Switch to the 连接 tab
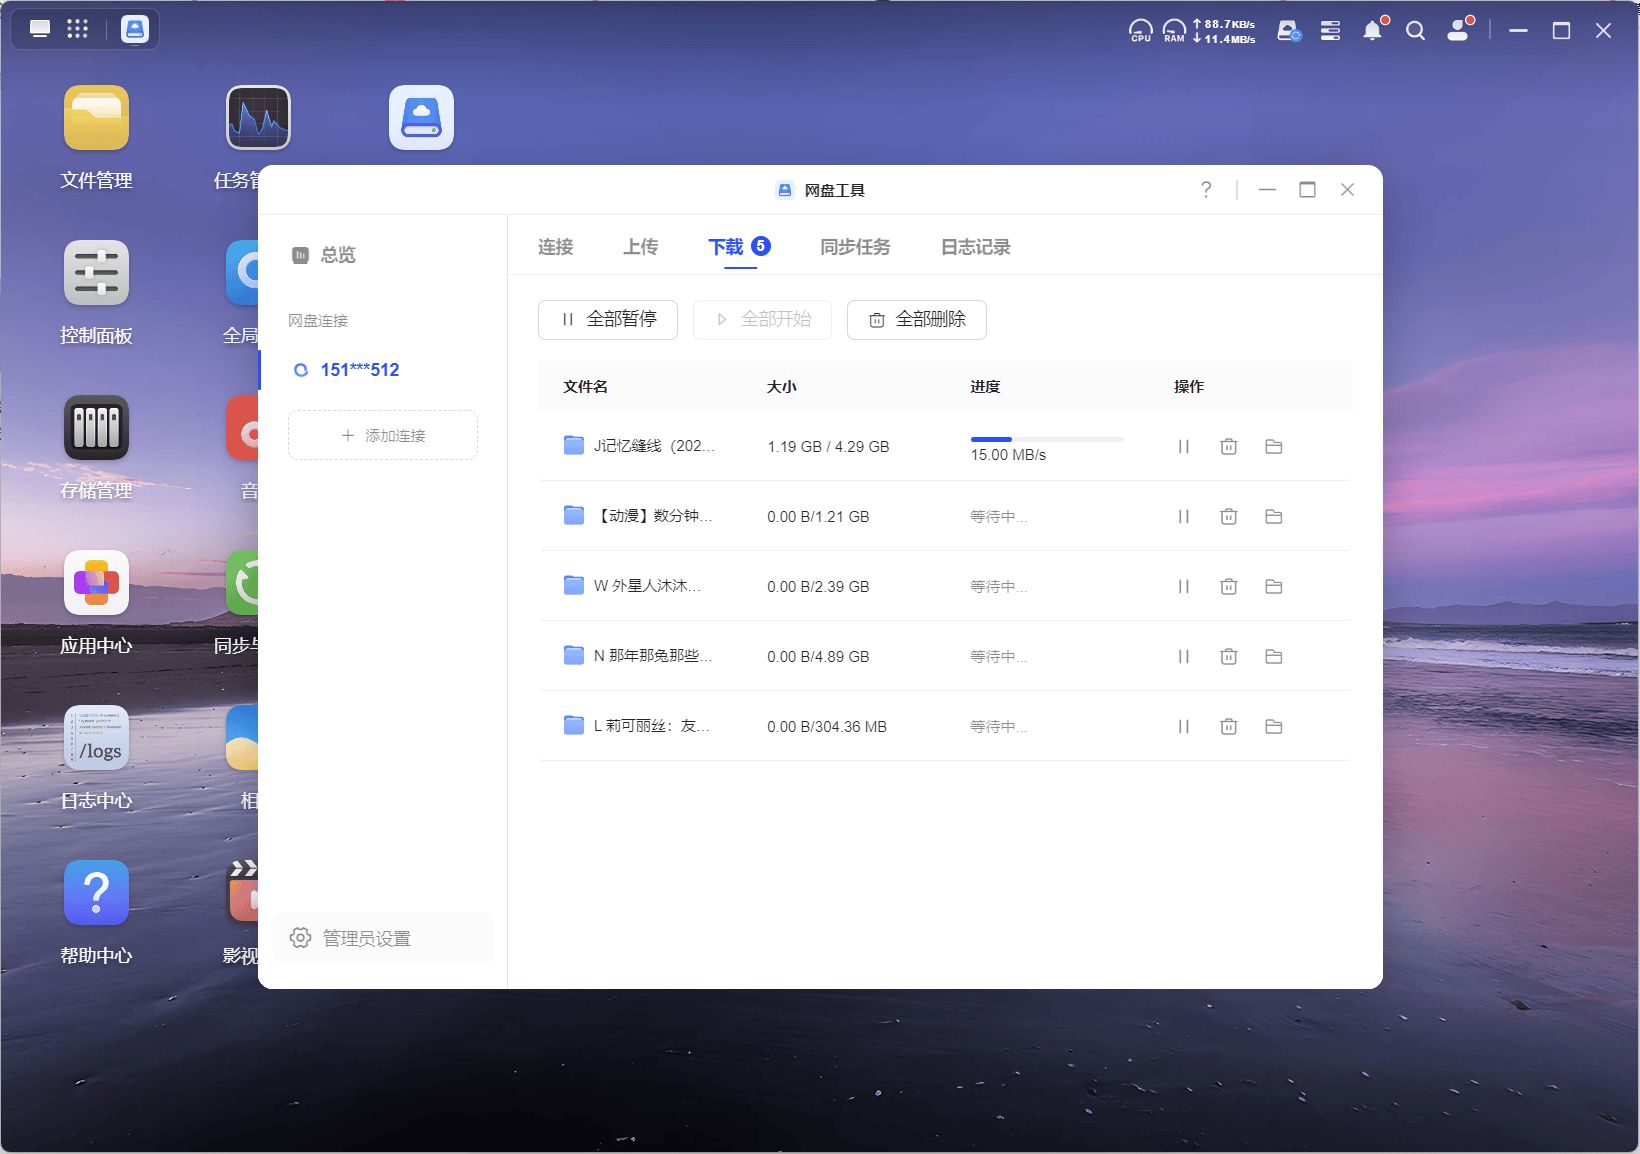 pyautogui.click(x=555, y=247)
